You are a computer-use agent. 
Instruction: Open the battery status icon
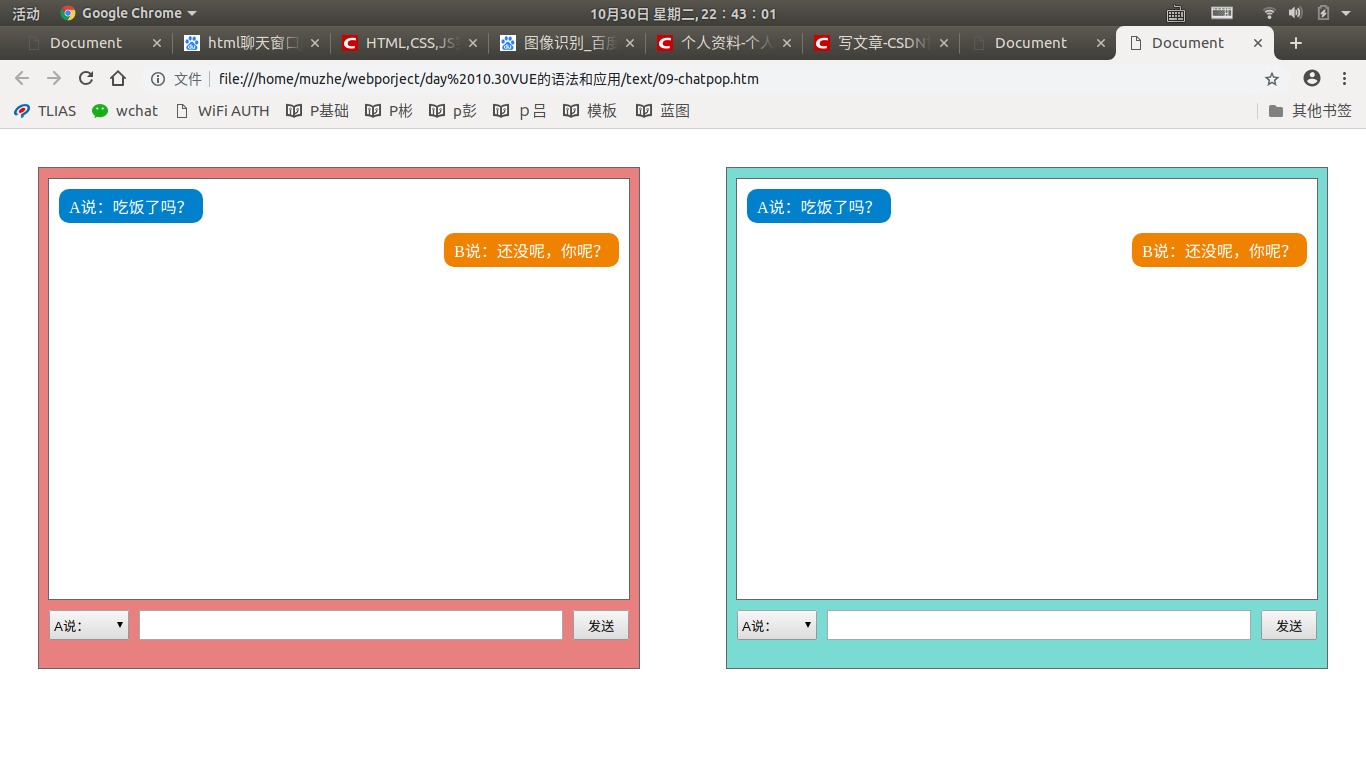(1324, 13)
